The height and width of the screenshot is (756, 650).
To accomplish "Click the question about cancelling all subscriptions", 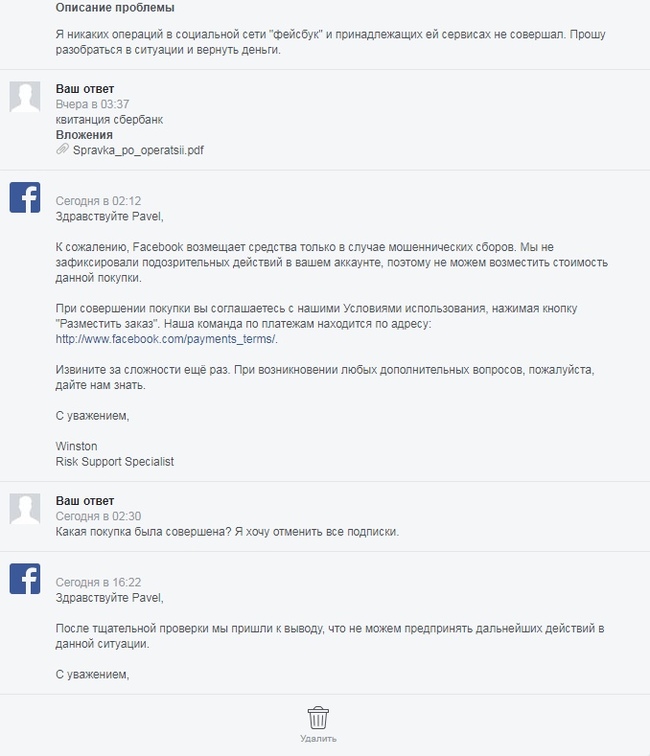I will pos(227,531).
